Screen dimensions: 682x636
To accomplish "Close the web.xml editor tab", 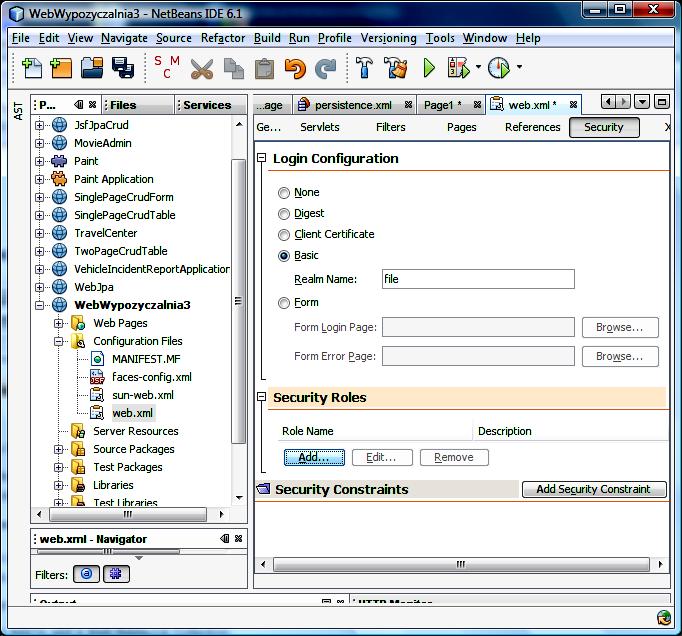I will pyautogui.click(x=574, y=105).
